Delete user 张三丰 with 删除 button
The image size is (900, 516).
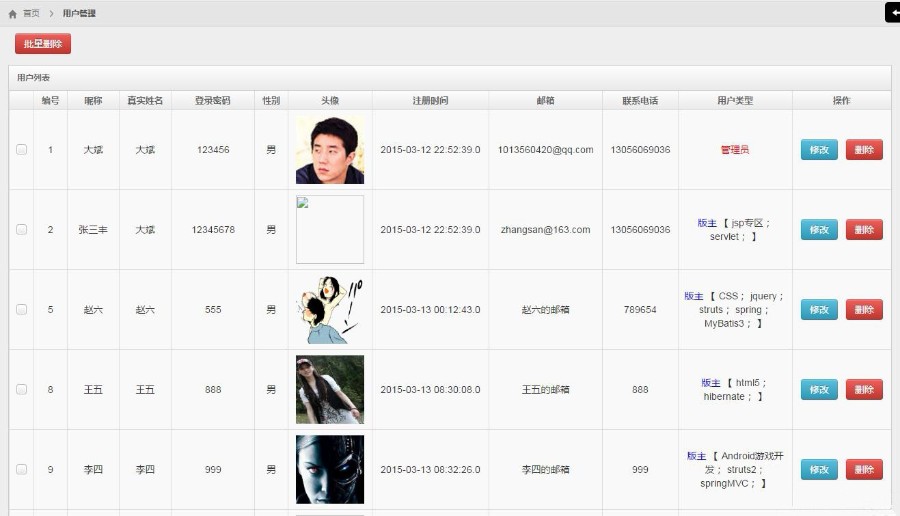point(864,230)
